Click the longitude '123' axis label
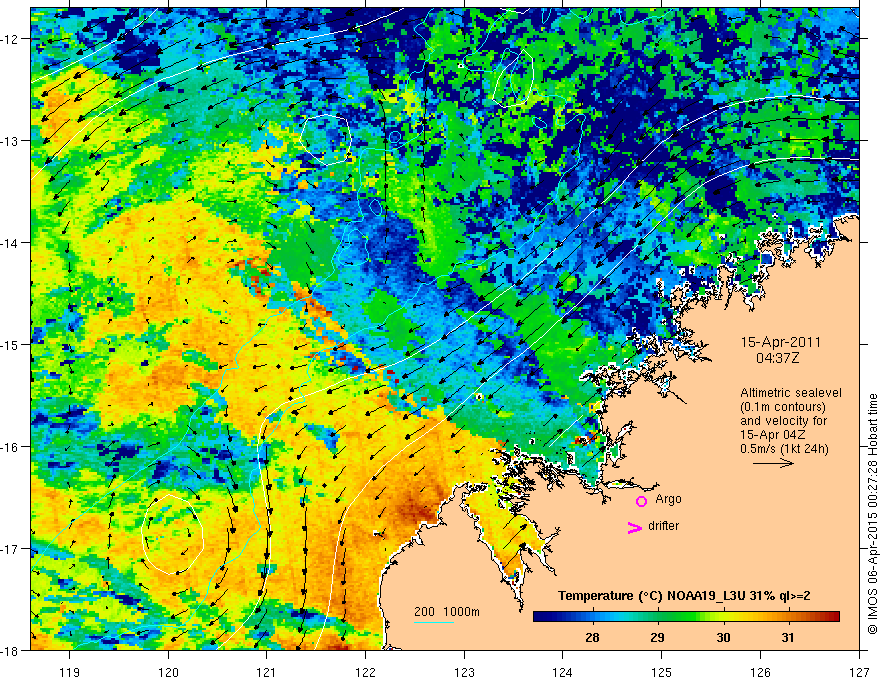This screenshot has width=880, height=680. pyautogui.click(x=464, y=672)
